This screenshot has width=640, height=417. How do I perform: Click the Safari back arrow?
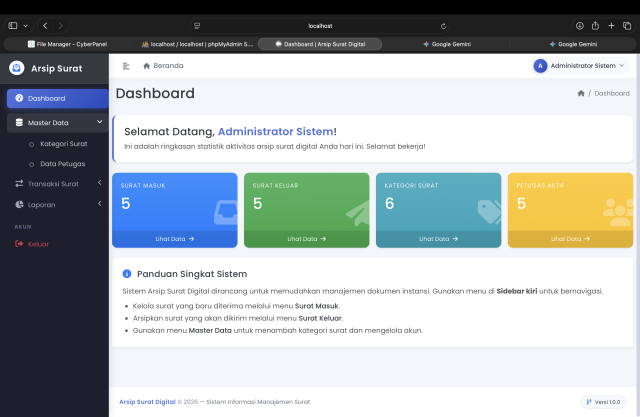(46, 25)
